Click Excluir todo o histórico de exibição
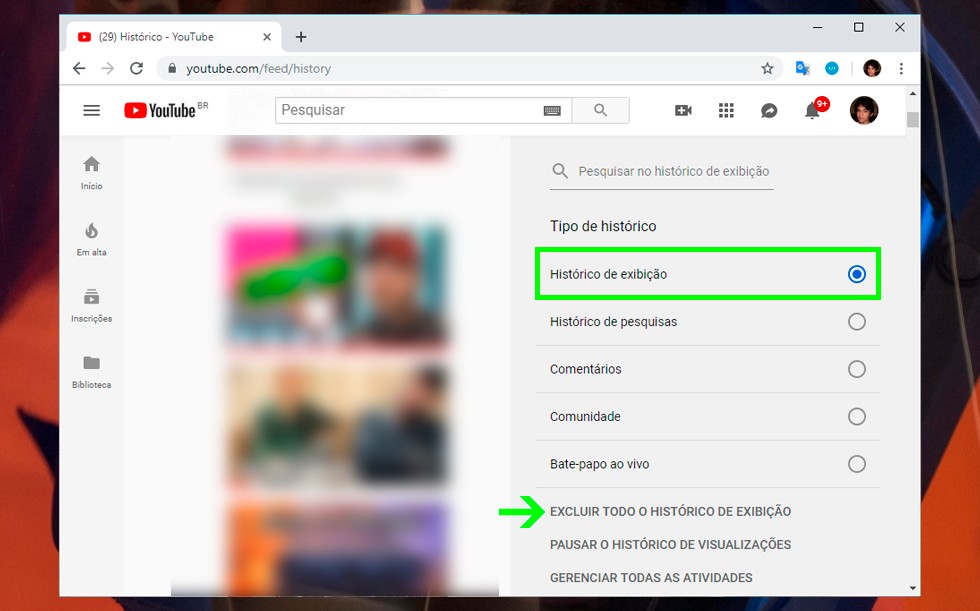Screen dimensions: 980x611 click(x=671, y=512)
